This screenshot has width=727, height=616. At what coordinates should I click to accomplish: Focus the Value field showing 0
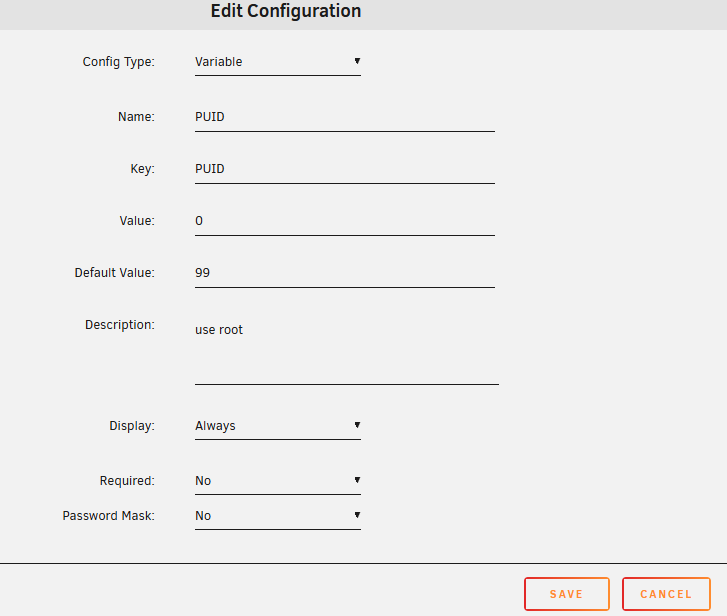tap(345, 221)
